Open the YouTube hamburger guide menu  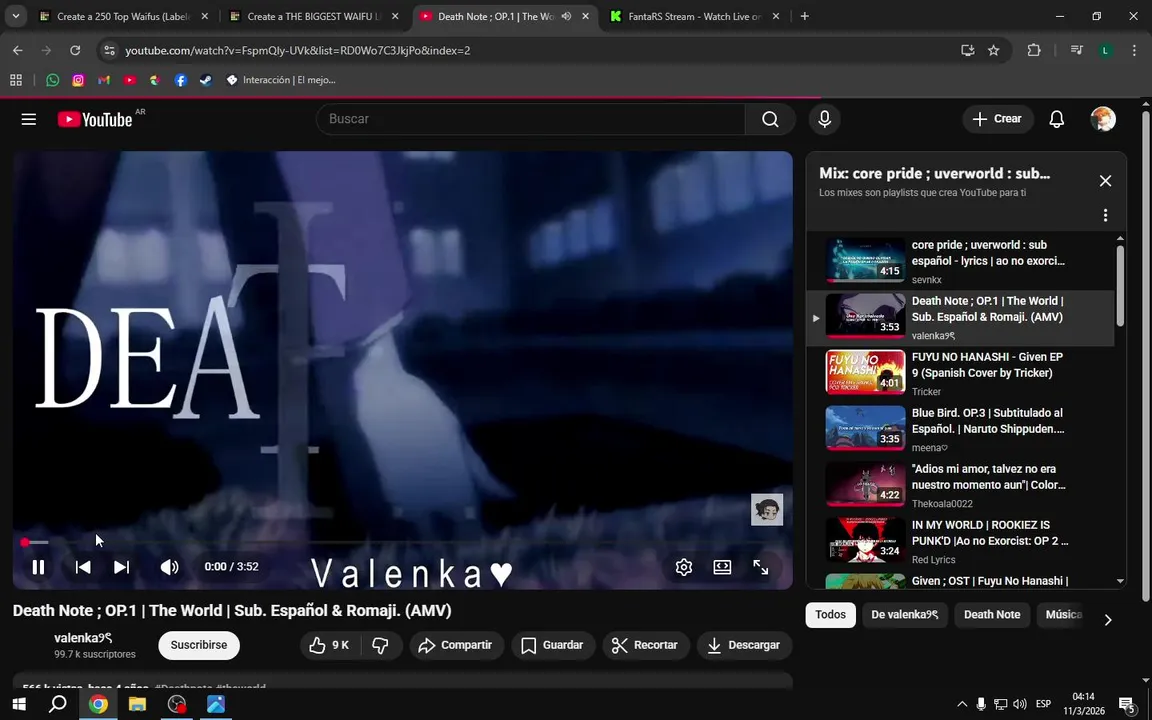coord(29,119)
